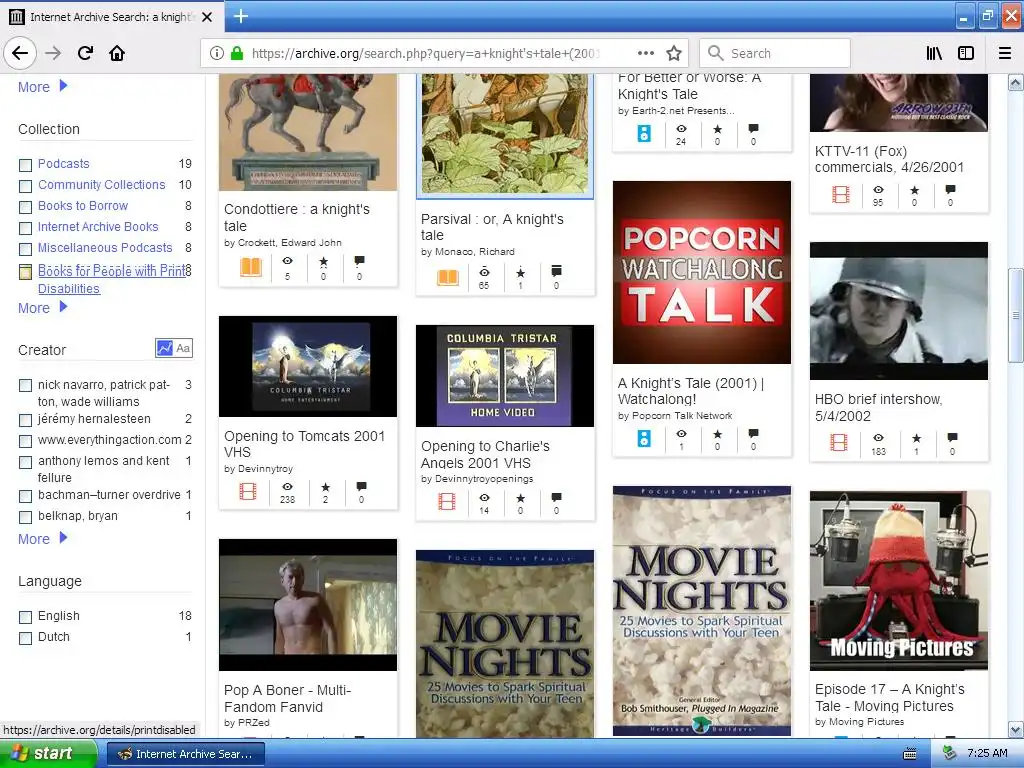Viewport: 1024px width, 768px height.
Task: Open 'Episode 17 – A Knight's Tale' title
Action: [889, 697]
